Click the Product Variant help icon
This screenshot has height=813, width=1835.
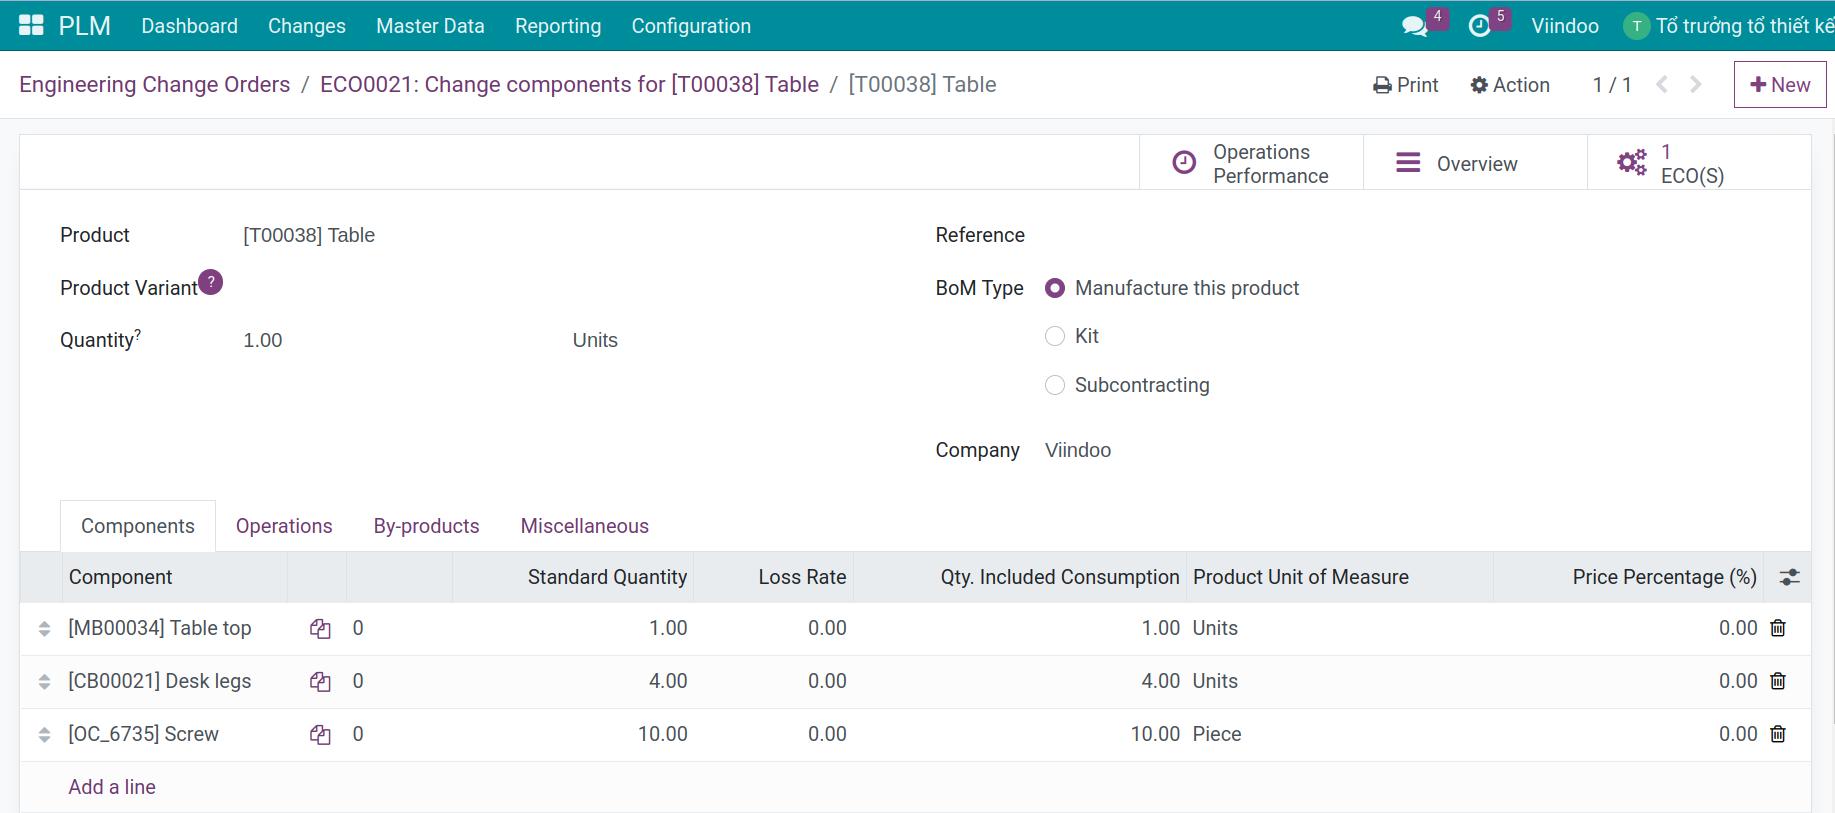pos(210,282)
